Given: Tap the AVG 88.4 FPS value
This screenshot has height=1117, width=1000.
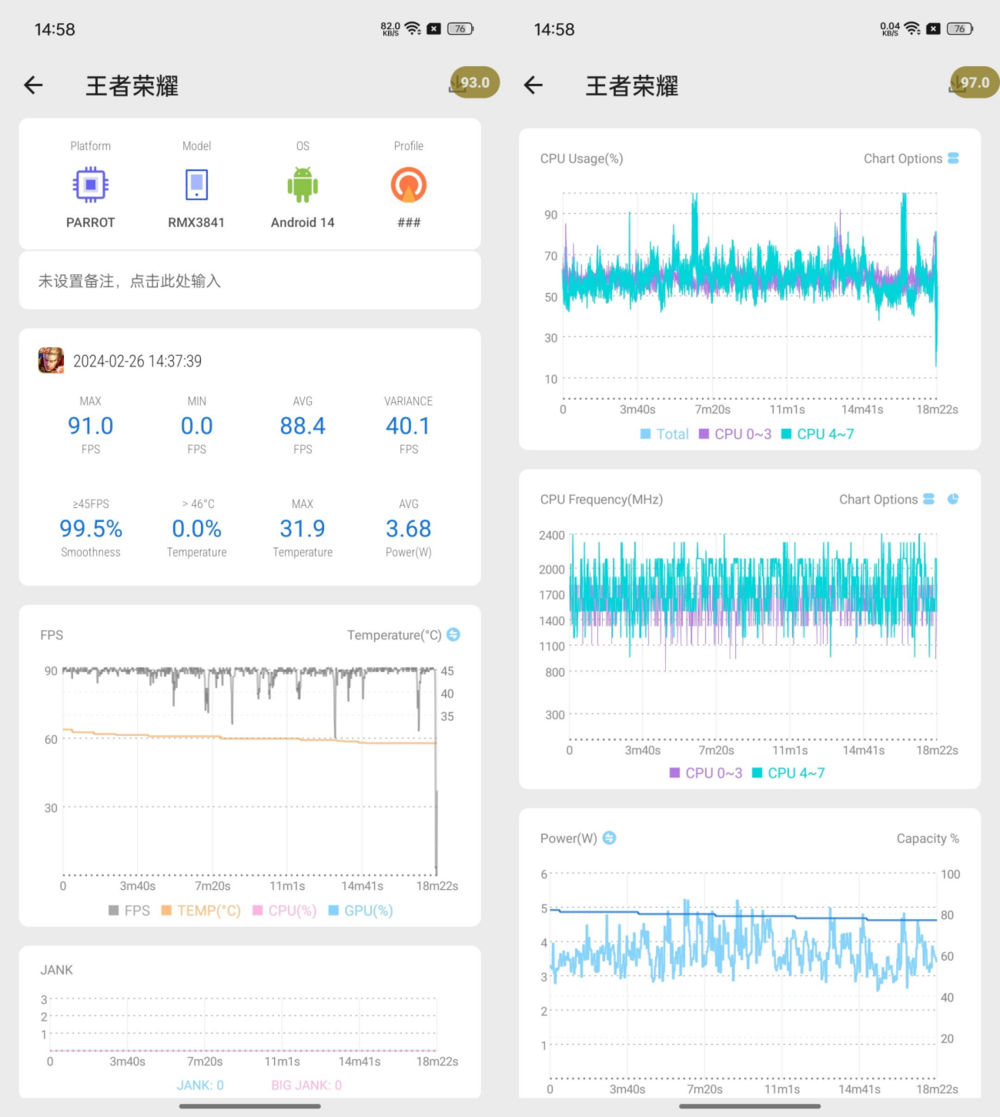Looking at the screenshot, I should [303, 426].
